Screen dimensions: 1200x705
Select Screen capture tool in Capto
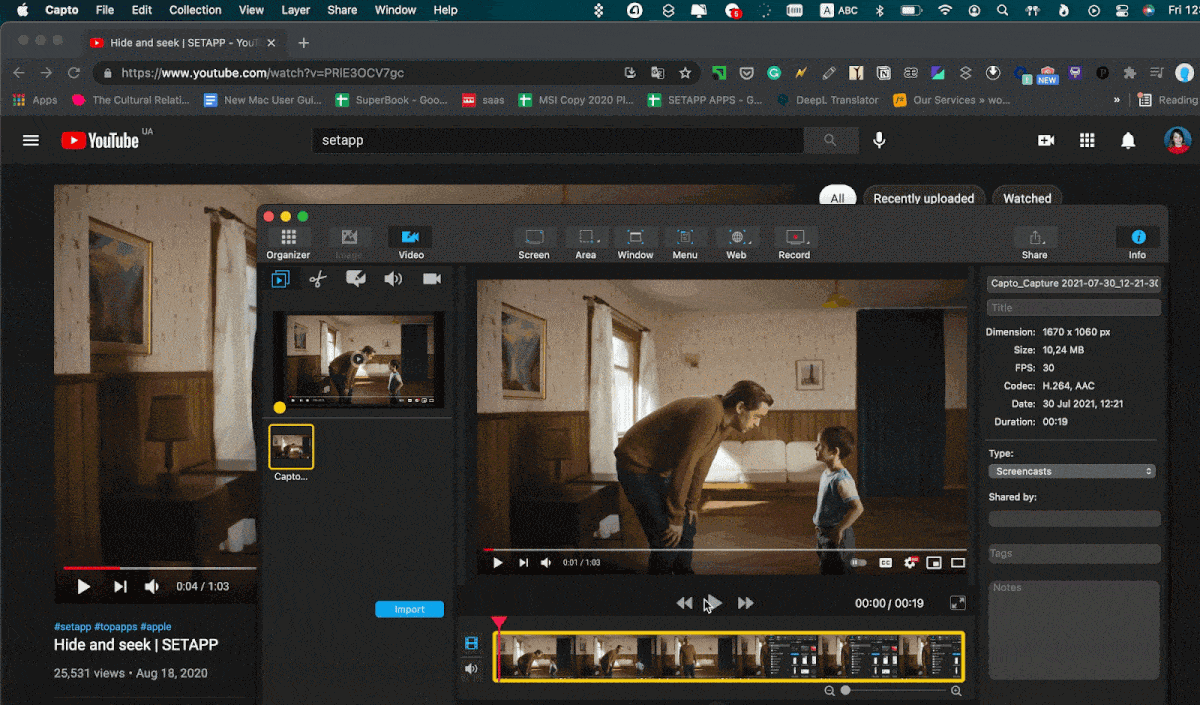534,243
